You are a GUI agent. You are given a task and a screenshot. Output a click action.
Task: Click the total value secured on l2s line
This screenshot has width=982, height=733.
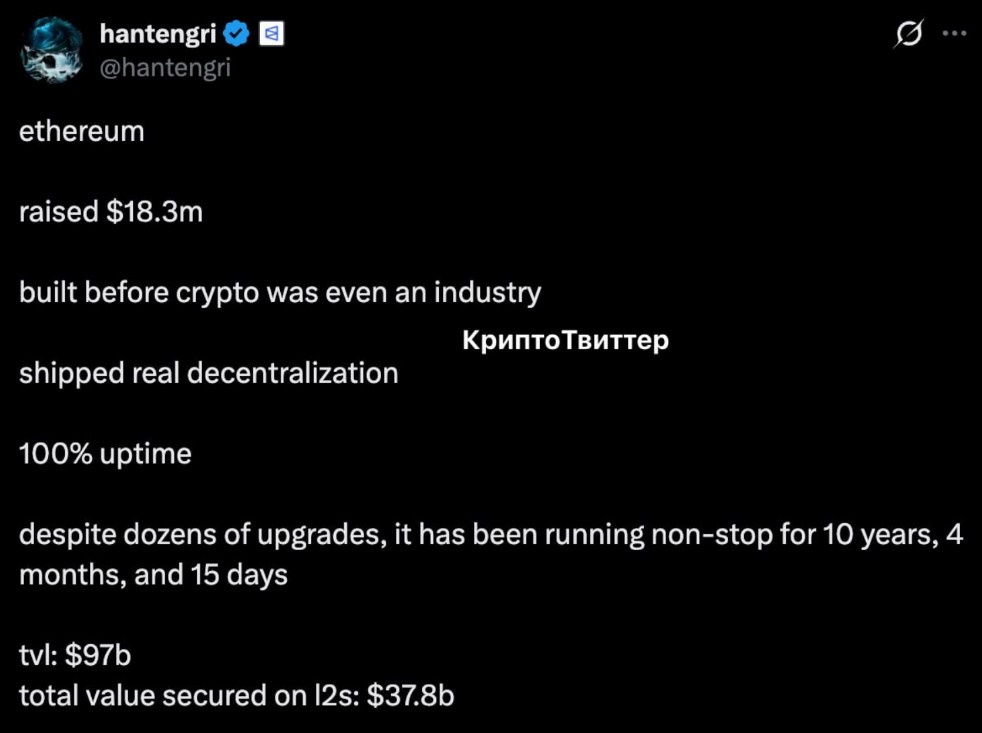click(x=237, y=695)
